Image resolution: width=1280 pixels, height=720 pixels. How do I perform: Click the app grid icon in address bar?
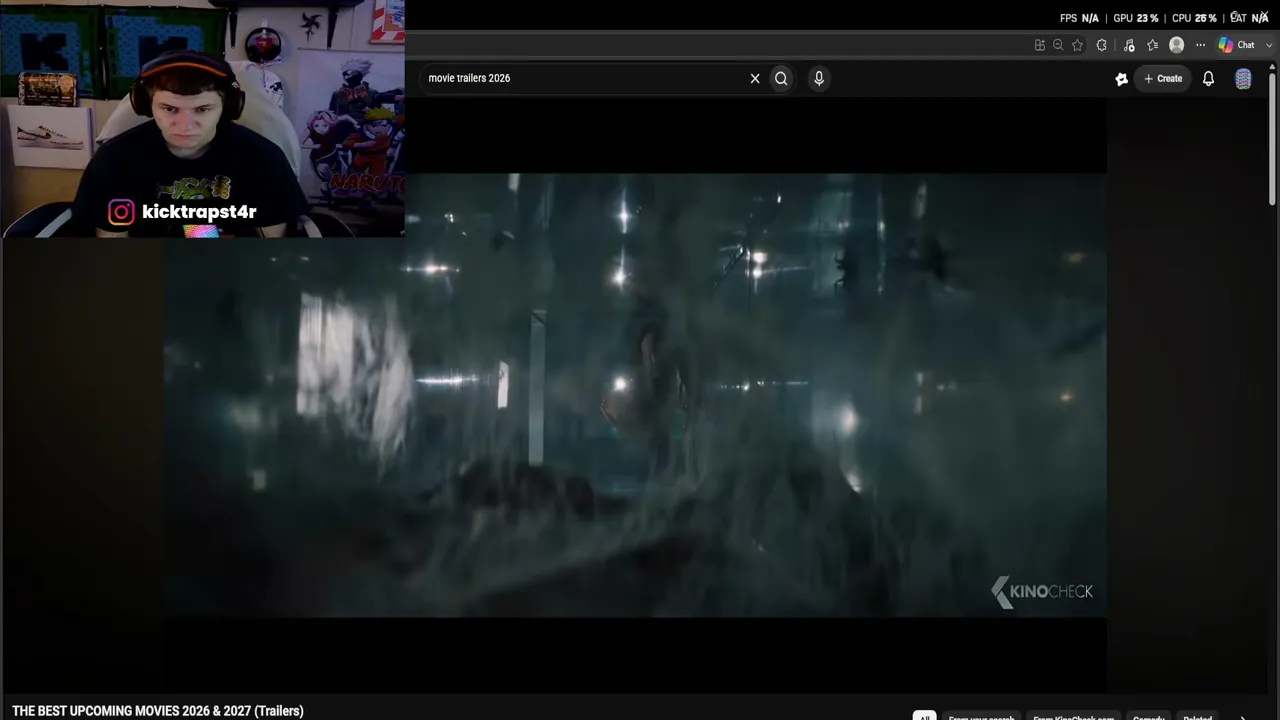[x=1040, y=45]
